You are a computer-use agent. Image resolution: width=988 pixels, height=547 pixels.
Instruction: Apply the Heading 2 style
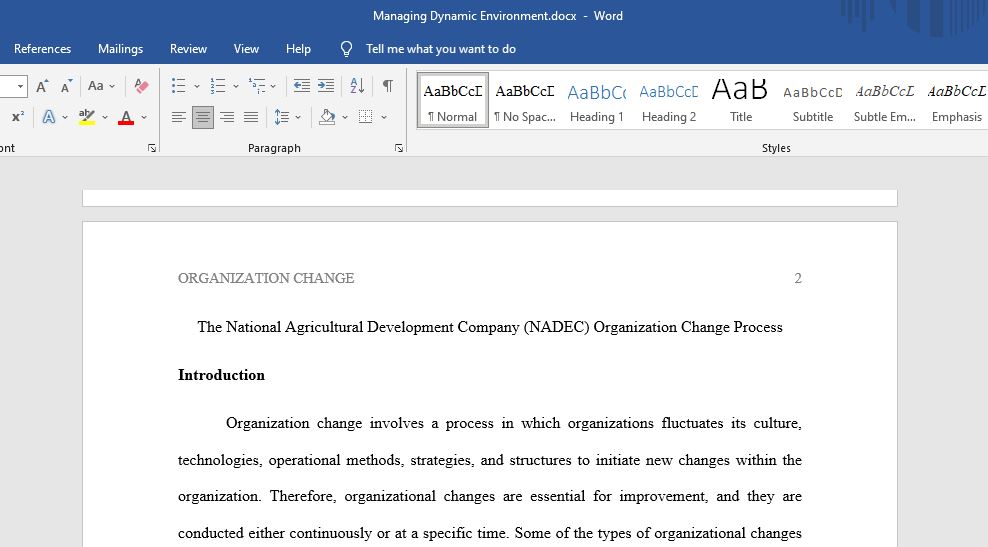tap(669, 100)
